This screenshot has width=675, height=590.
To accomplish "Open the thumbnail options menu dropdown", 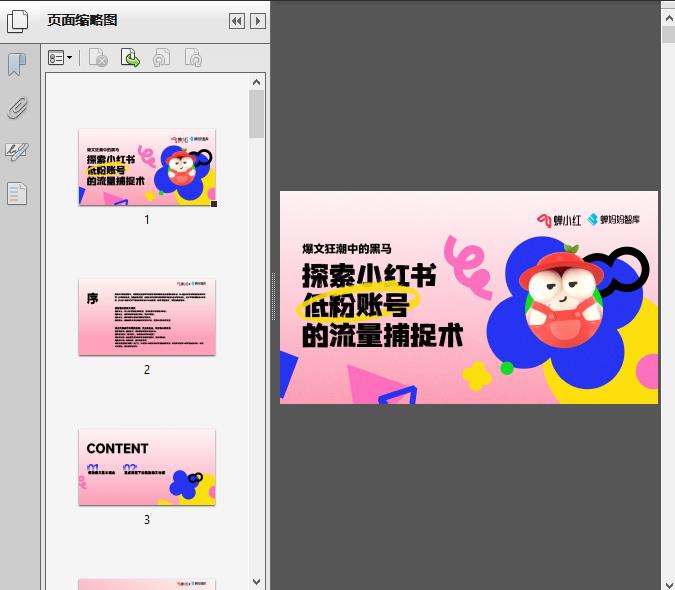I will [x=60, y=58].
